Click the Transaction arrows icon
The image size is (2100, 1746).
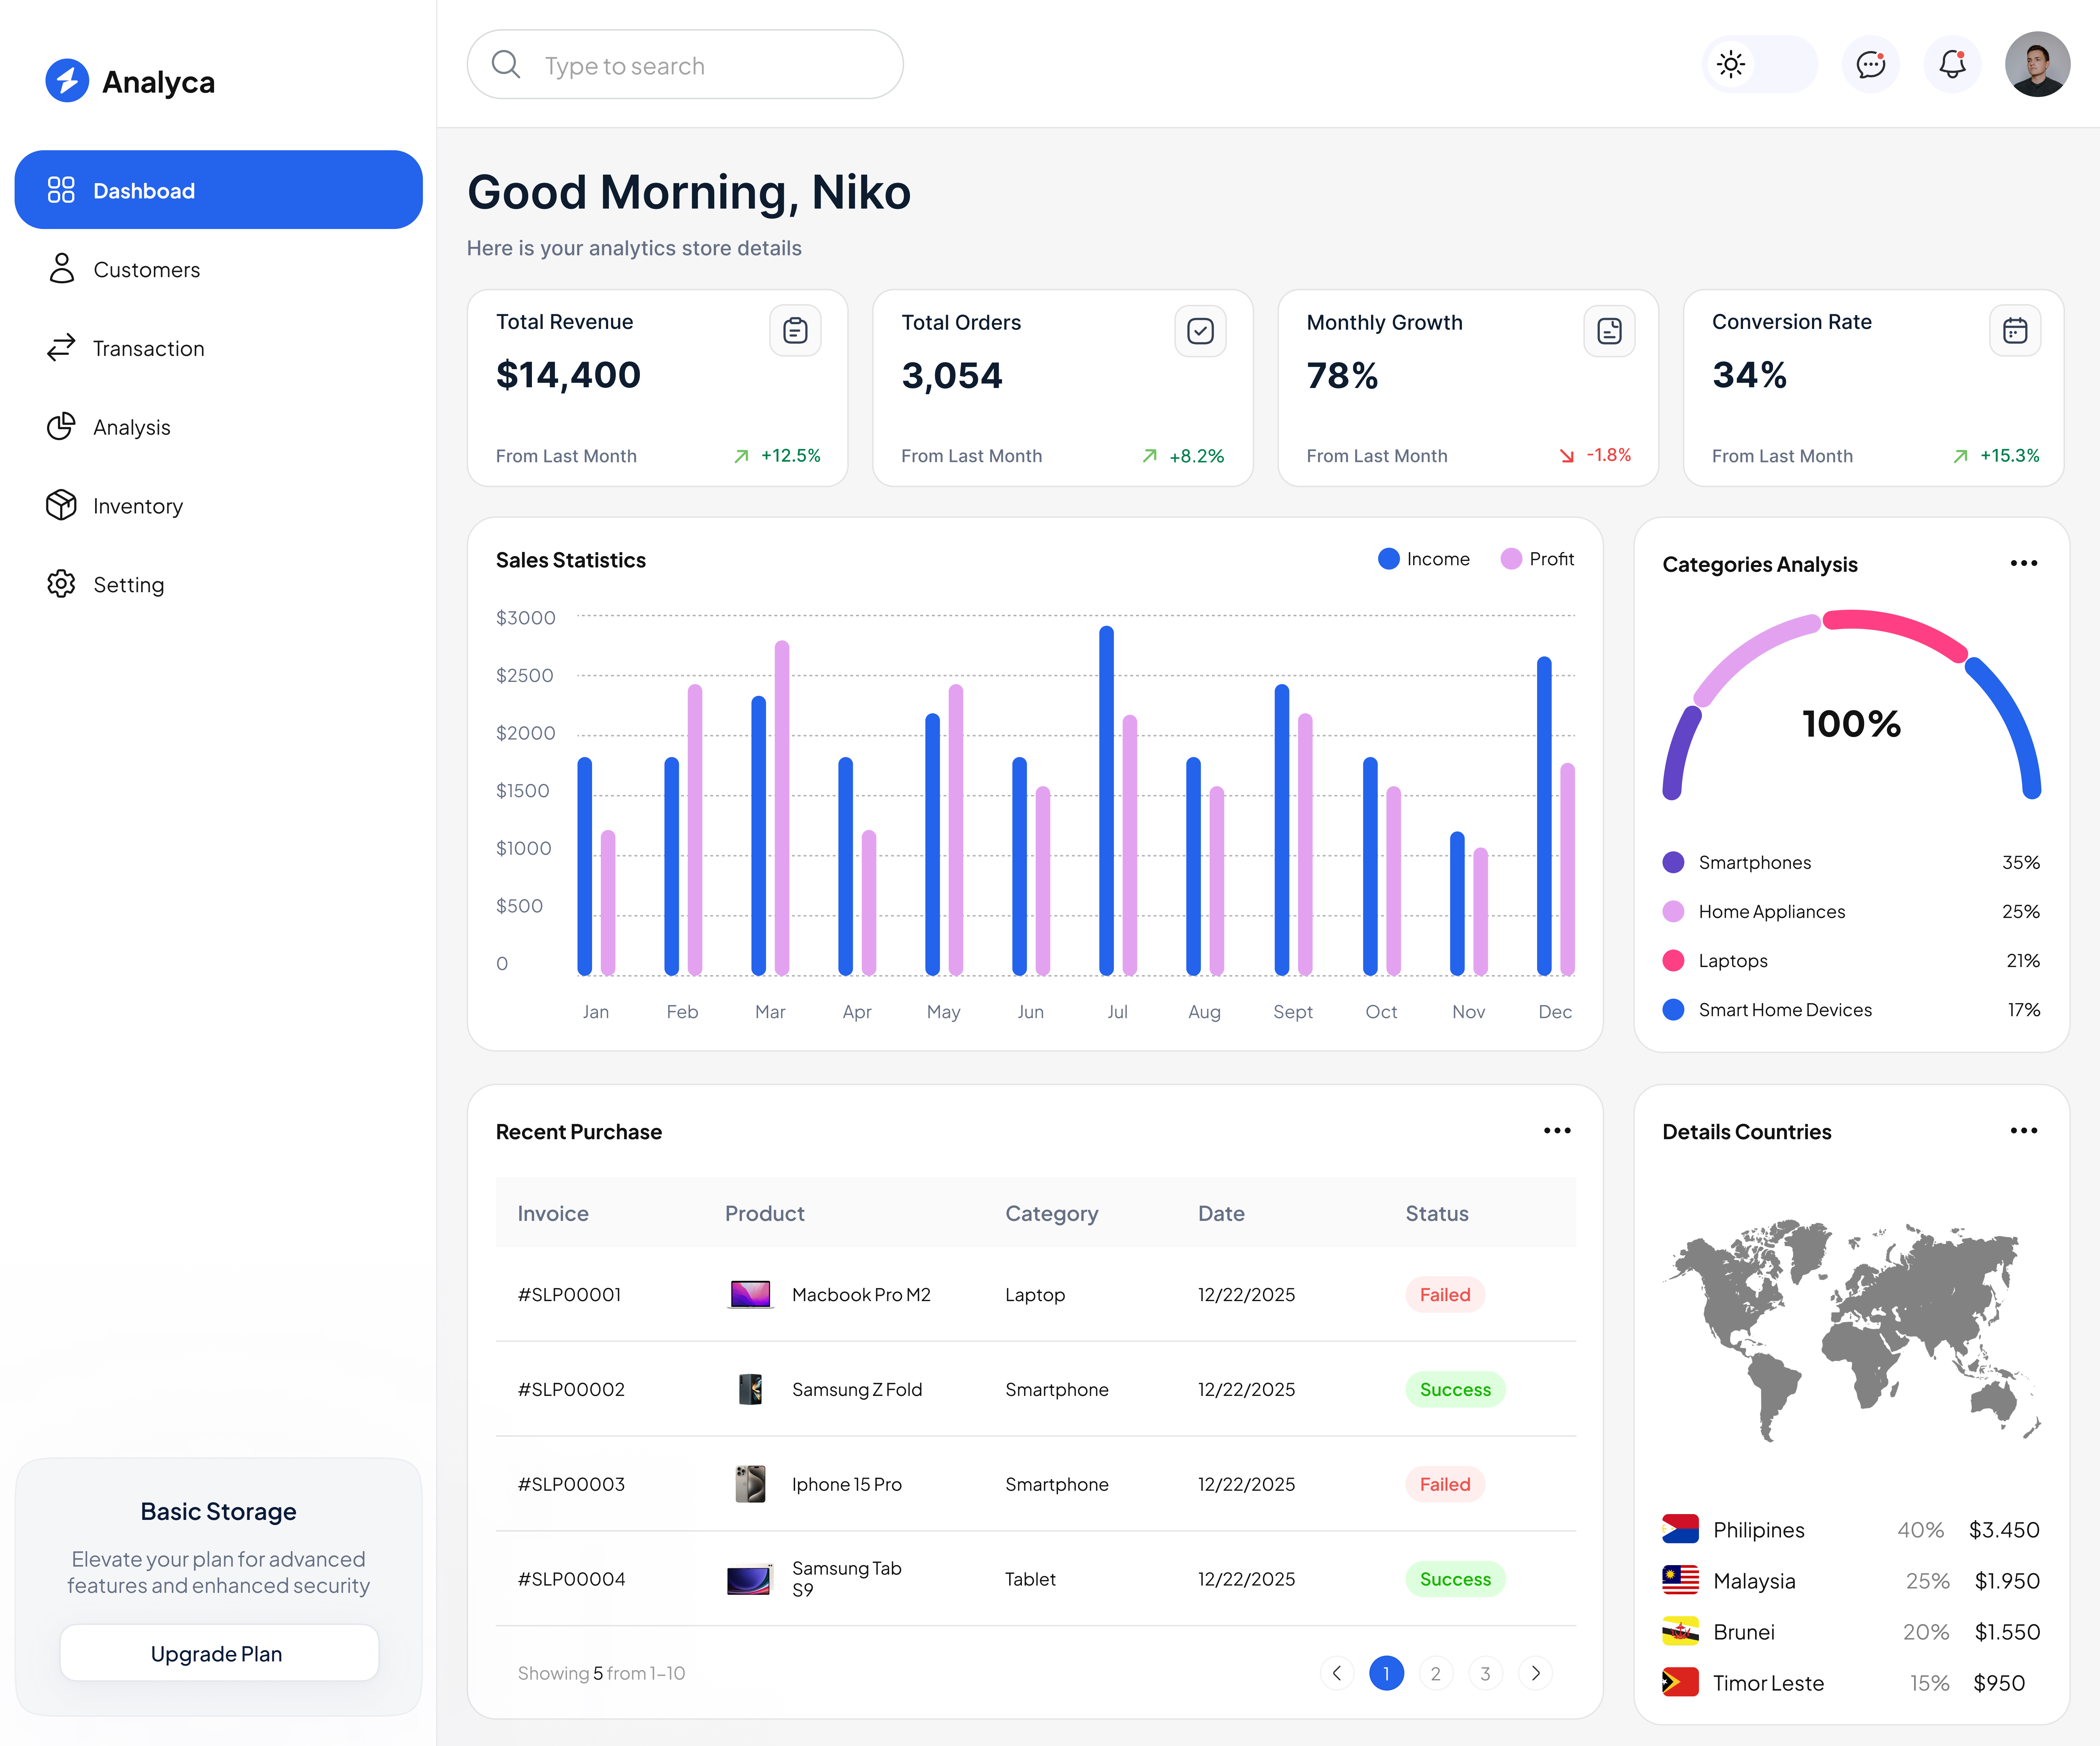pos(61,348)
